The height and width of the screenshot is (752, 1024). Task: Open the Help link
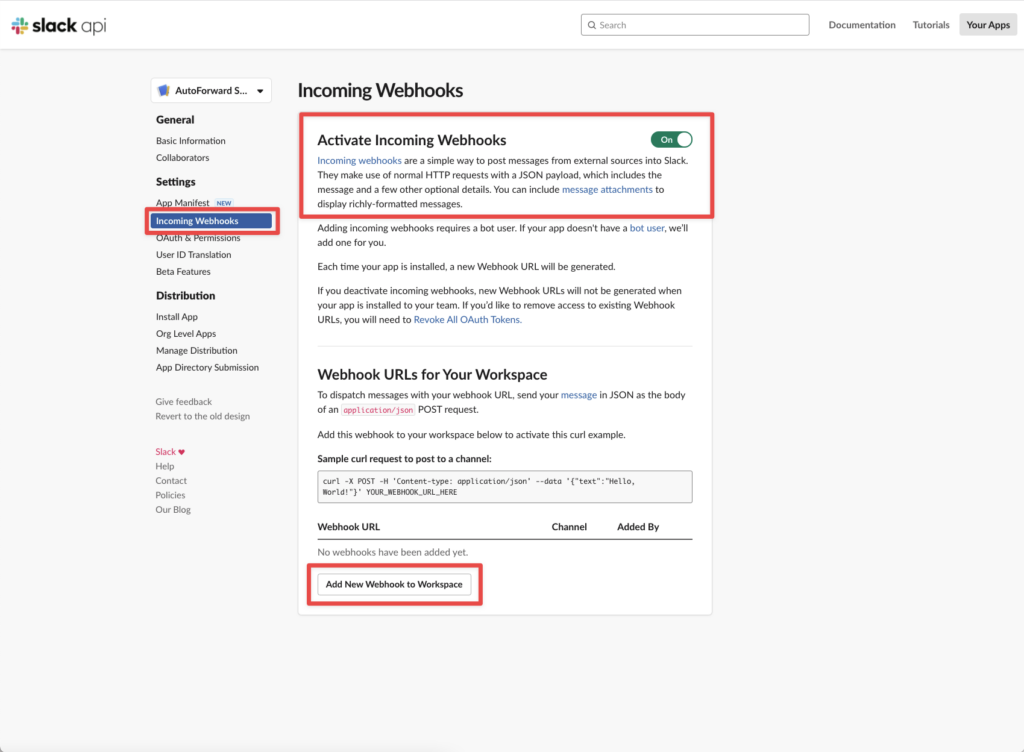point(165,466)
